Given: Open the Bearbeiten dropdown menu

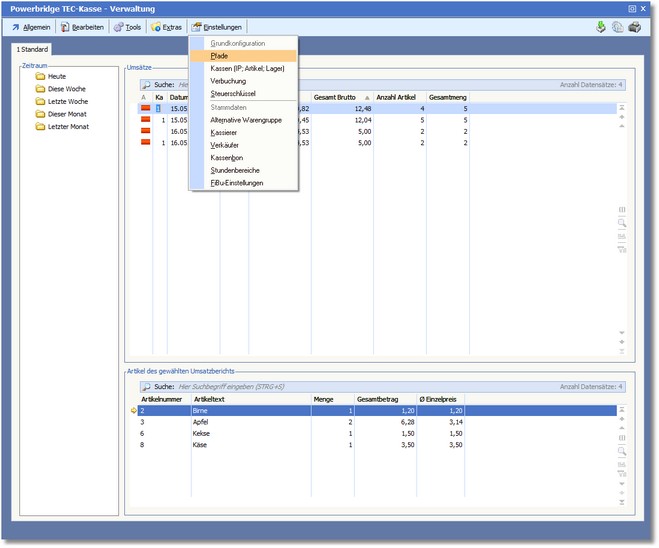Looking at the screenshot, I should pyautogui.click(x=83, y=27).
